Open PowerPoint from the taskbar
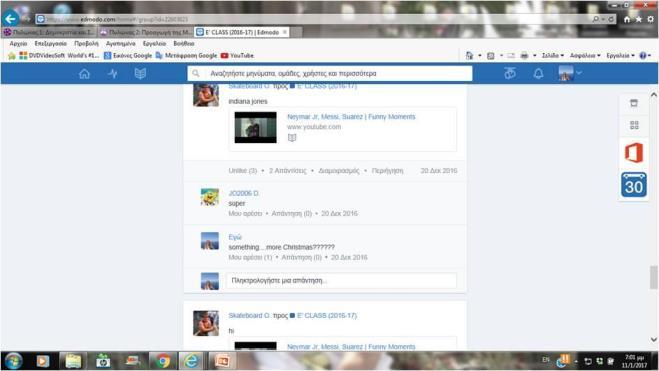This screenshot has height=371, width=659. (221, 361)
